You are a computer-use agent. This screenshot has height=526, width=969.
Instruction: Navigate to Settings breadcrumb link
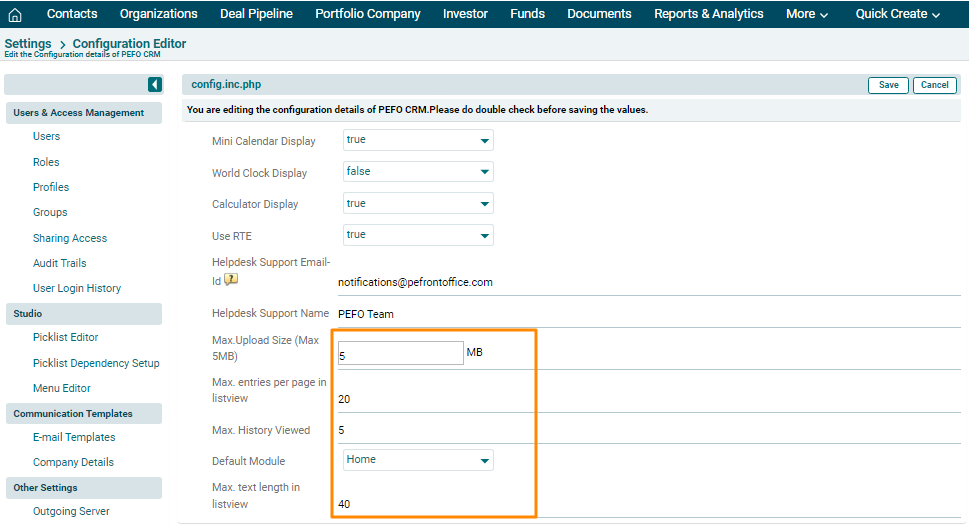click(x=28, y=44)
